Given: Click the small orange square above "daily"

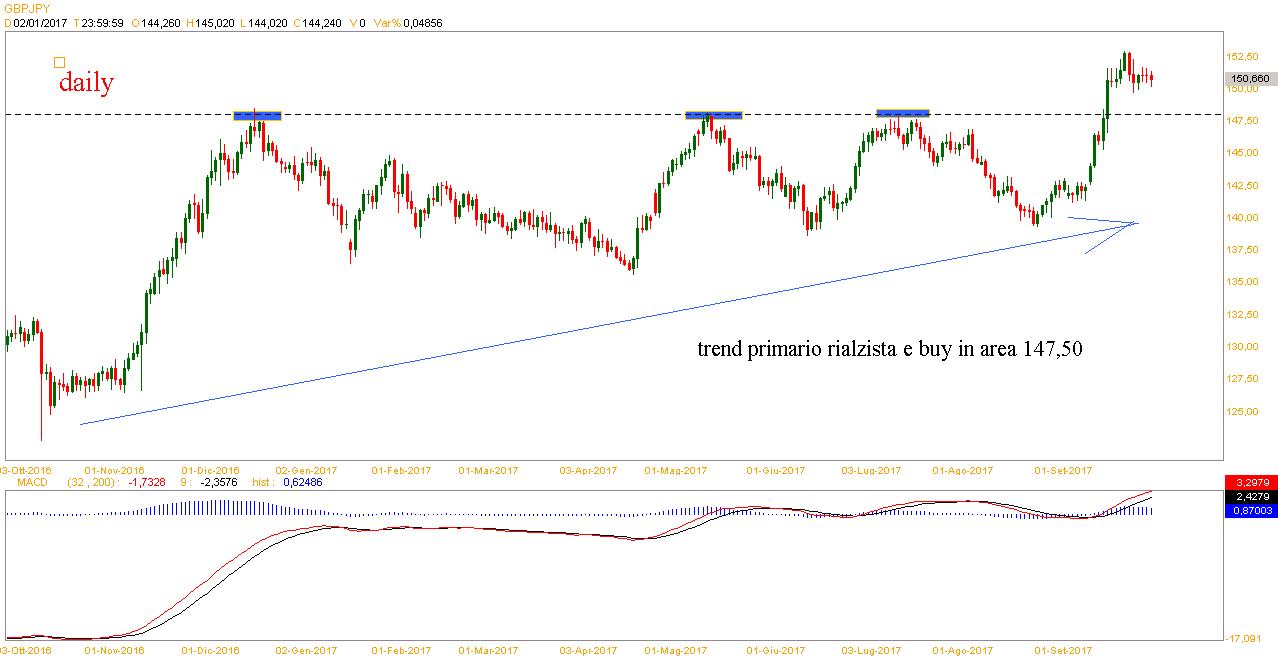Looking at the screenshot, I should 60,62.
